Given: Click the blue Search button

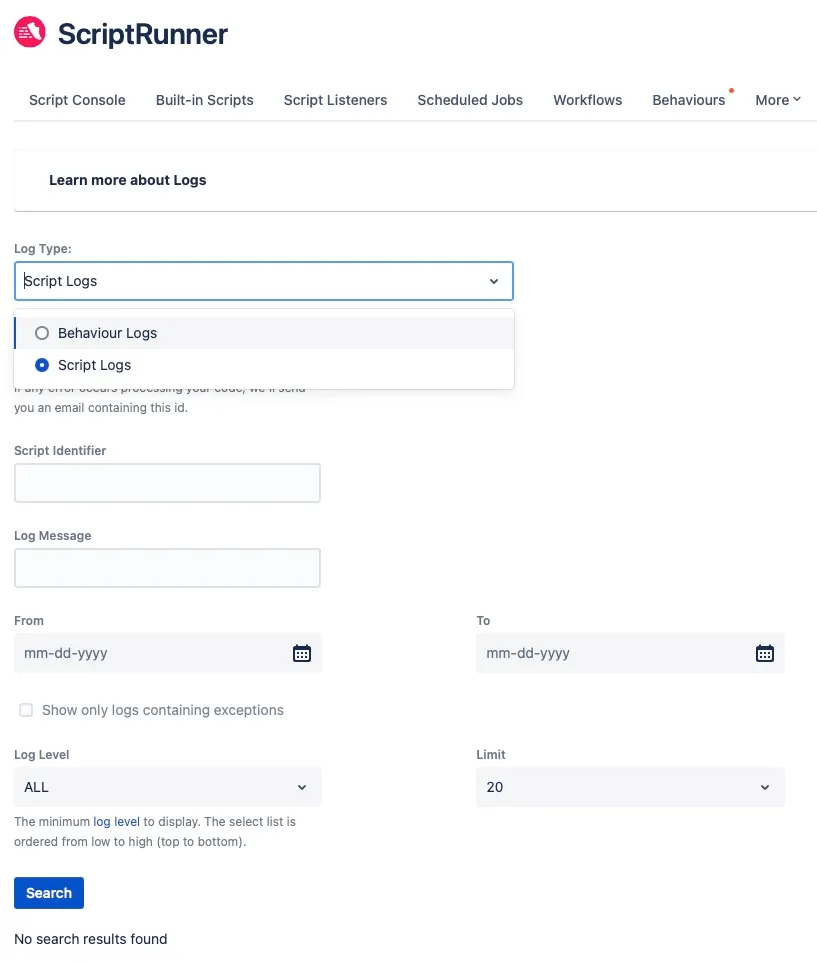Looking at the screenshot, I should point(49,893).
